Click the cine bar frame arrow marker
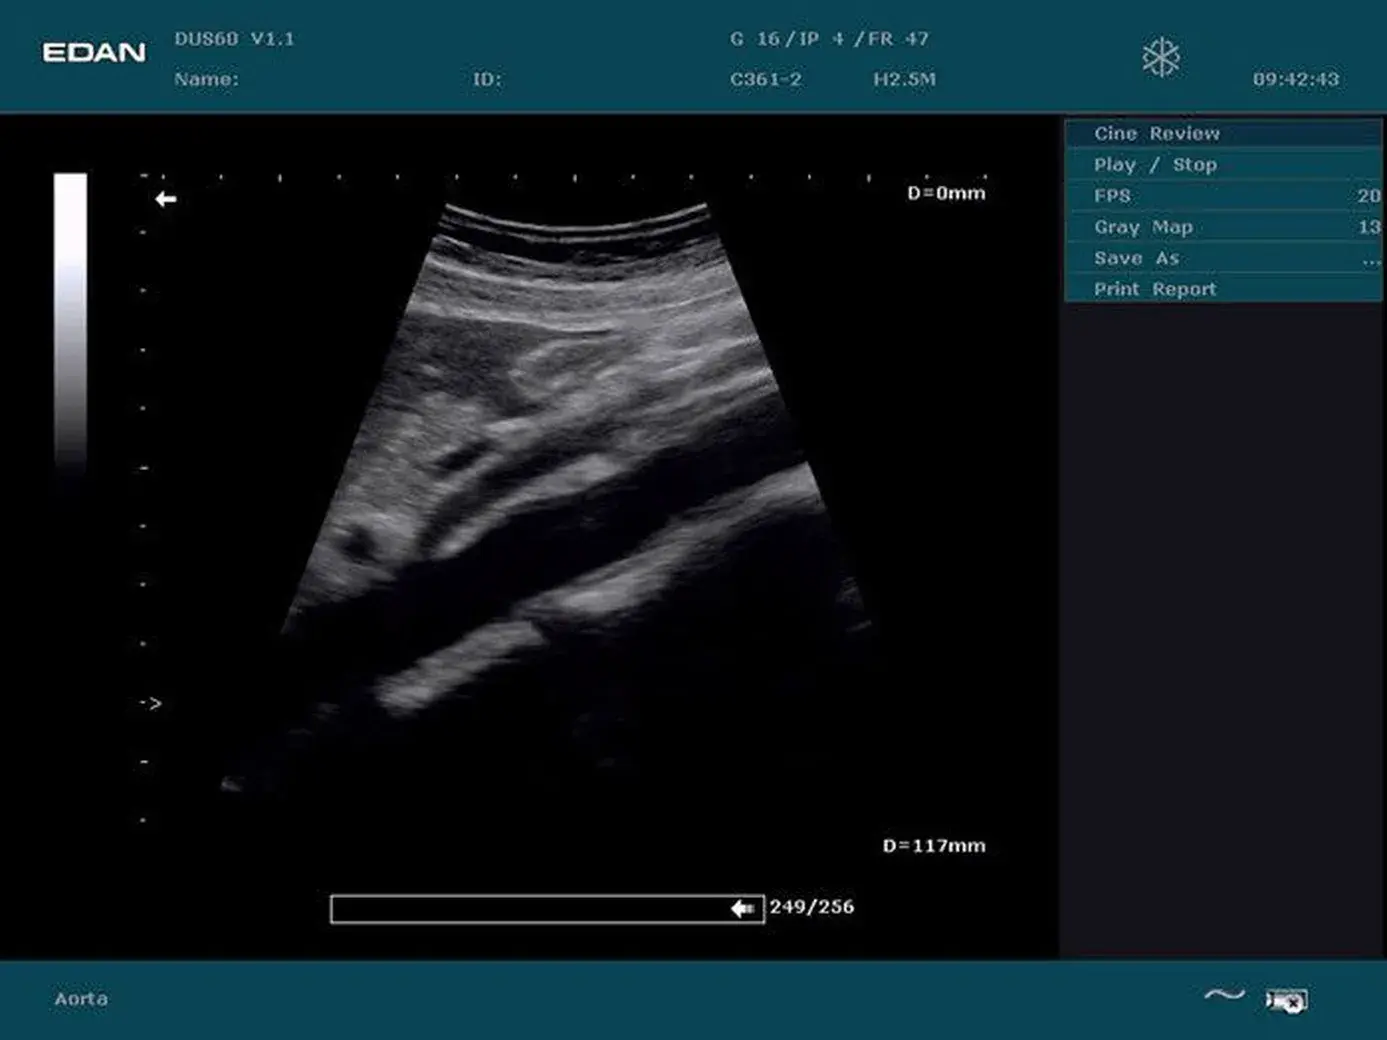Screen dimensions: 1387x1040 pyautogui.click(x=742, y=908)
